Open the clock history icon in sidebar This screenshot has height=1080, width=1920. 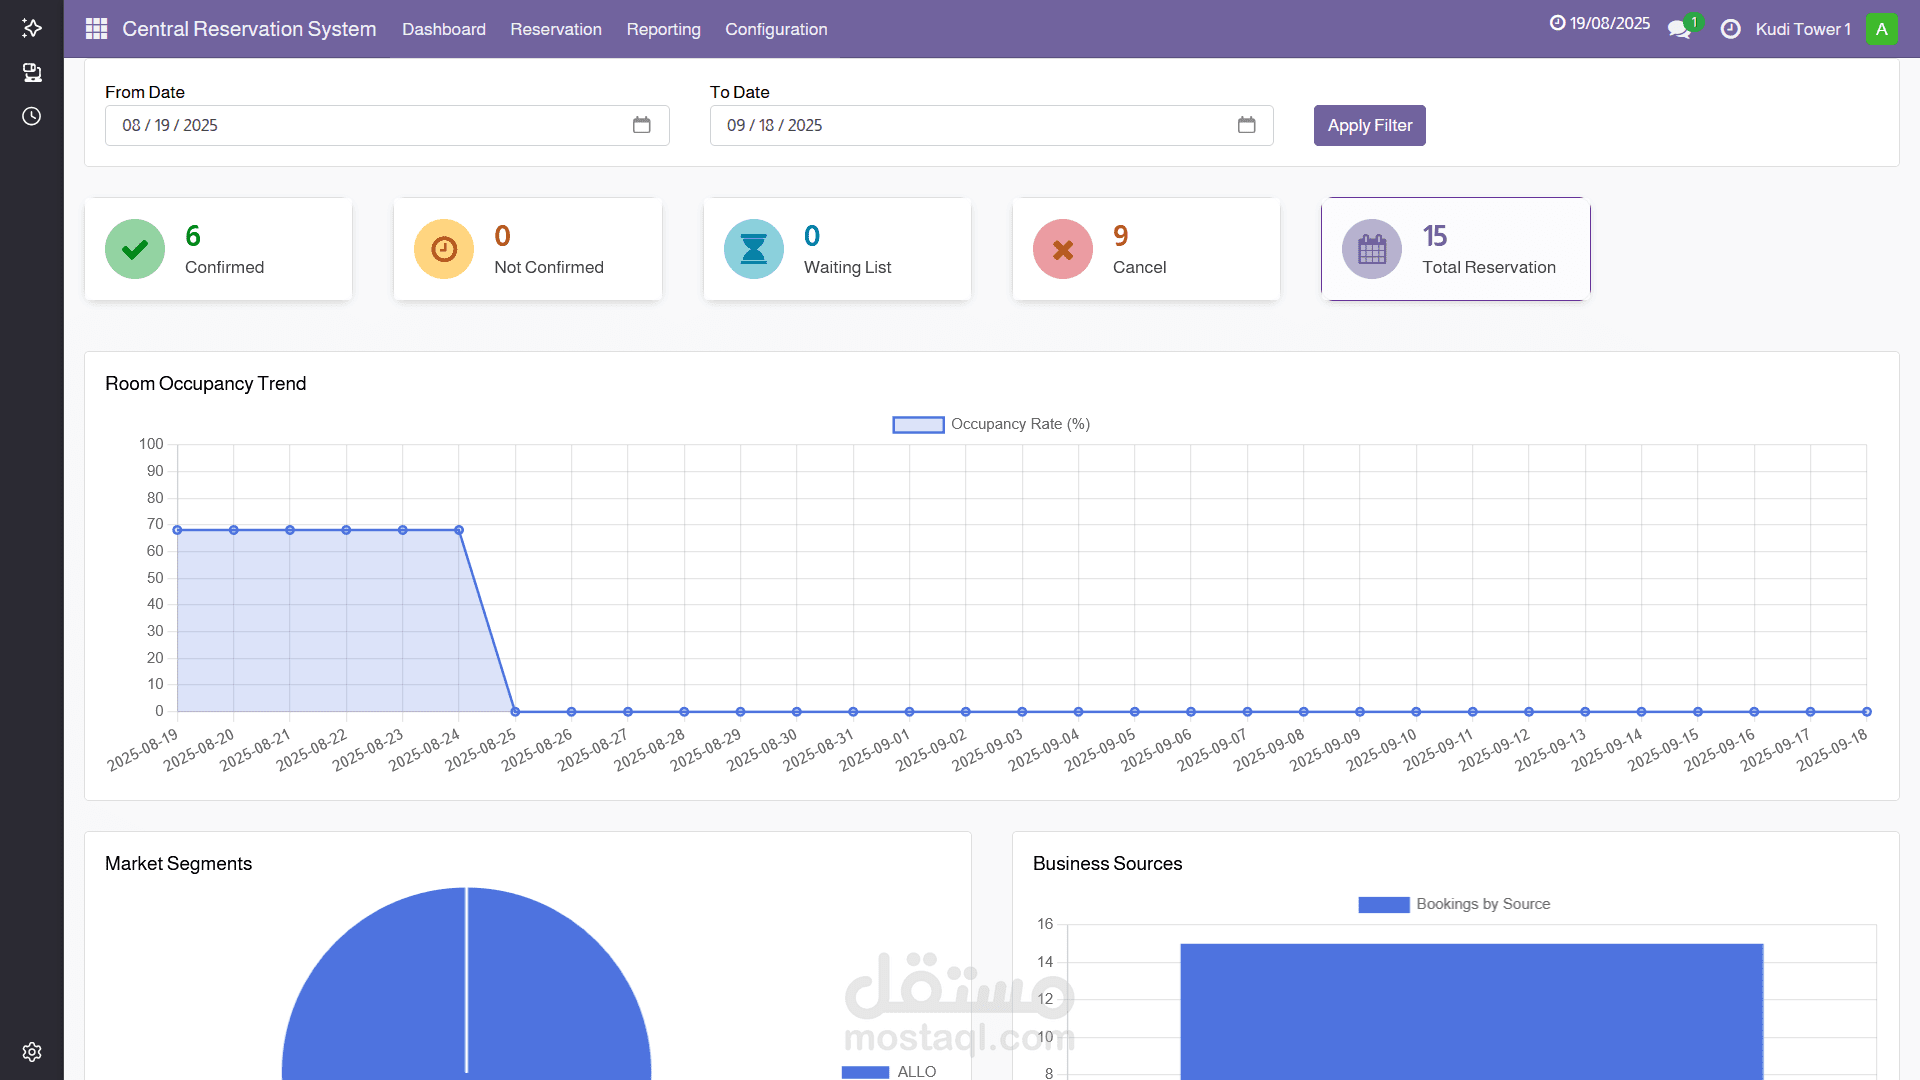[x=32, y=116]
